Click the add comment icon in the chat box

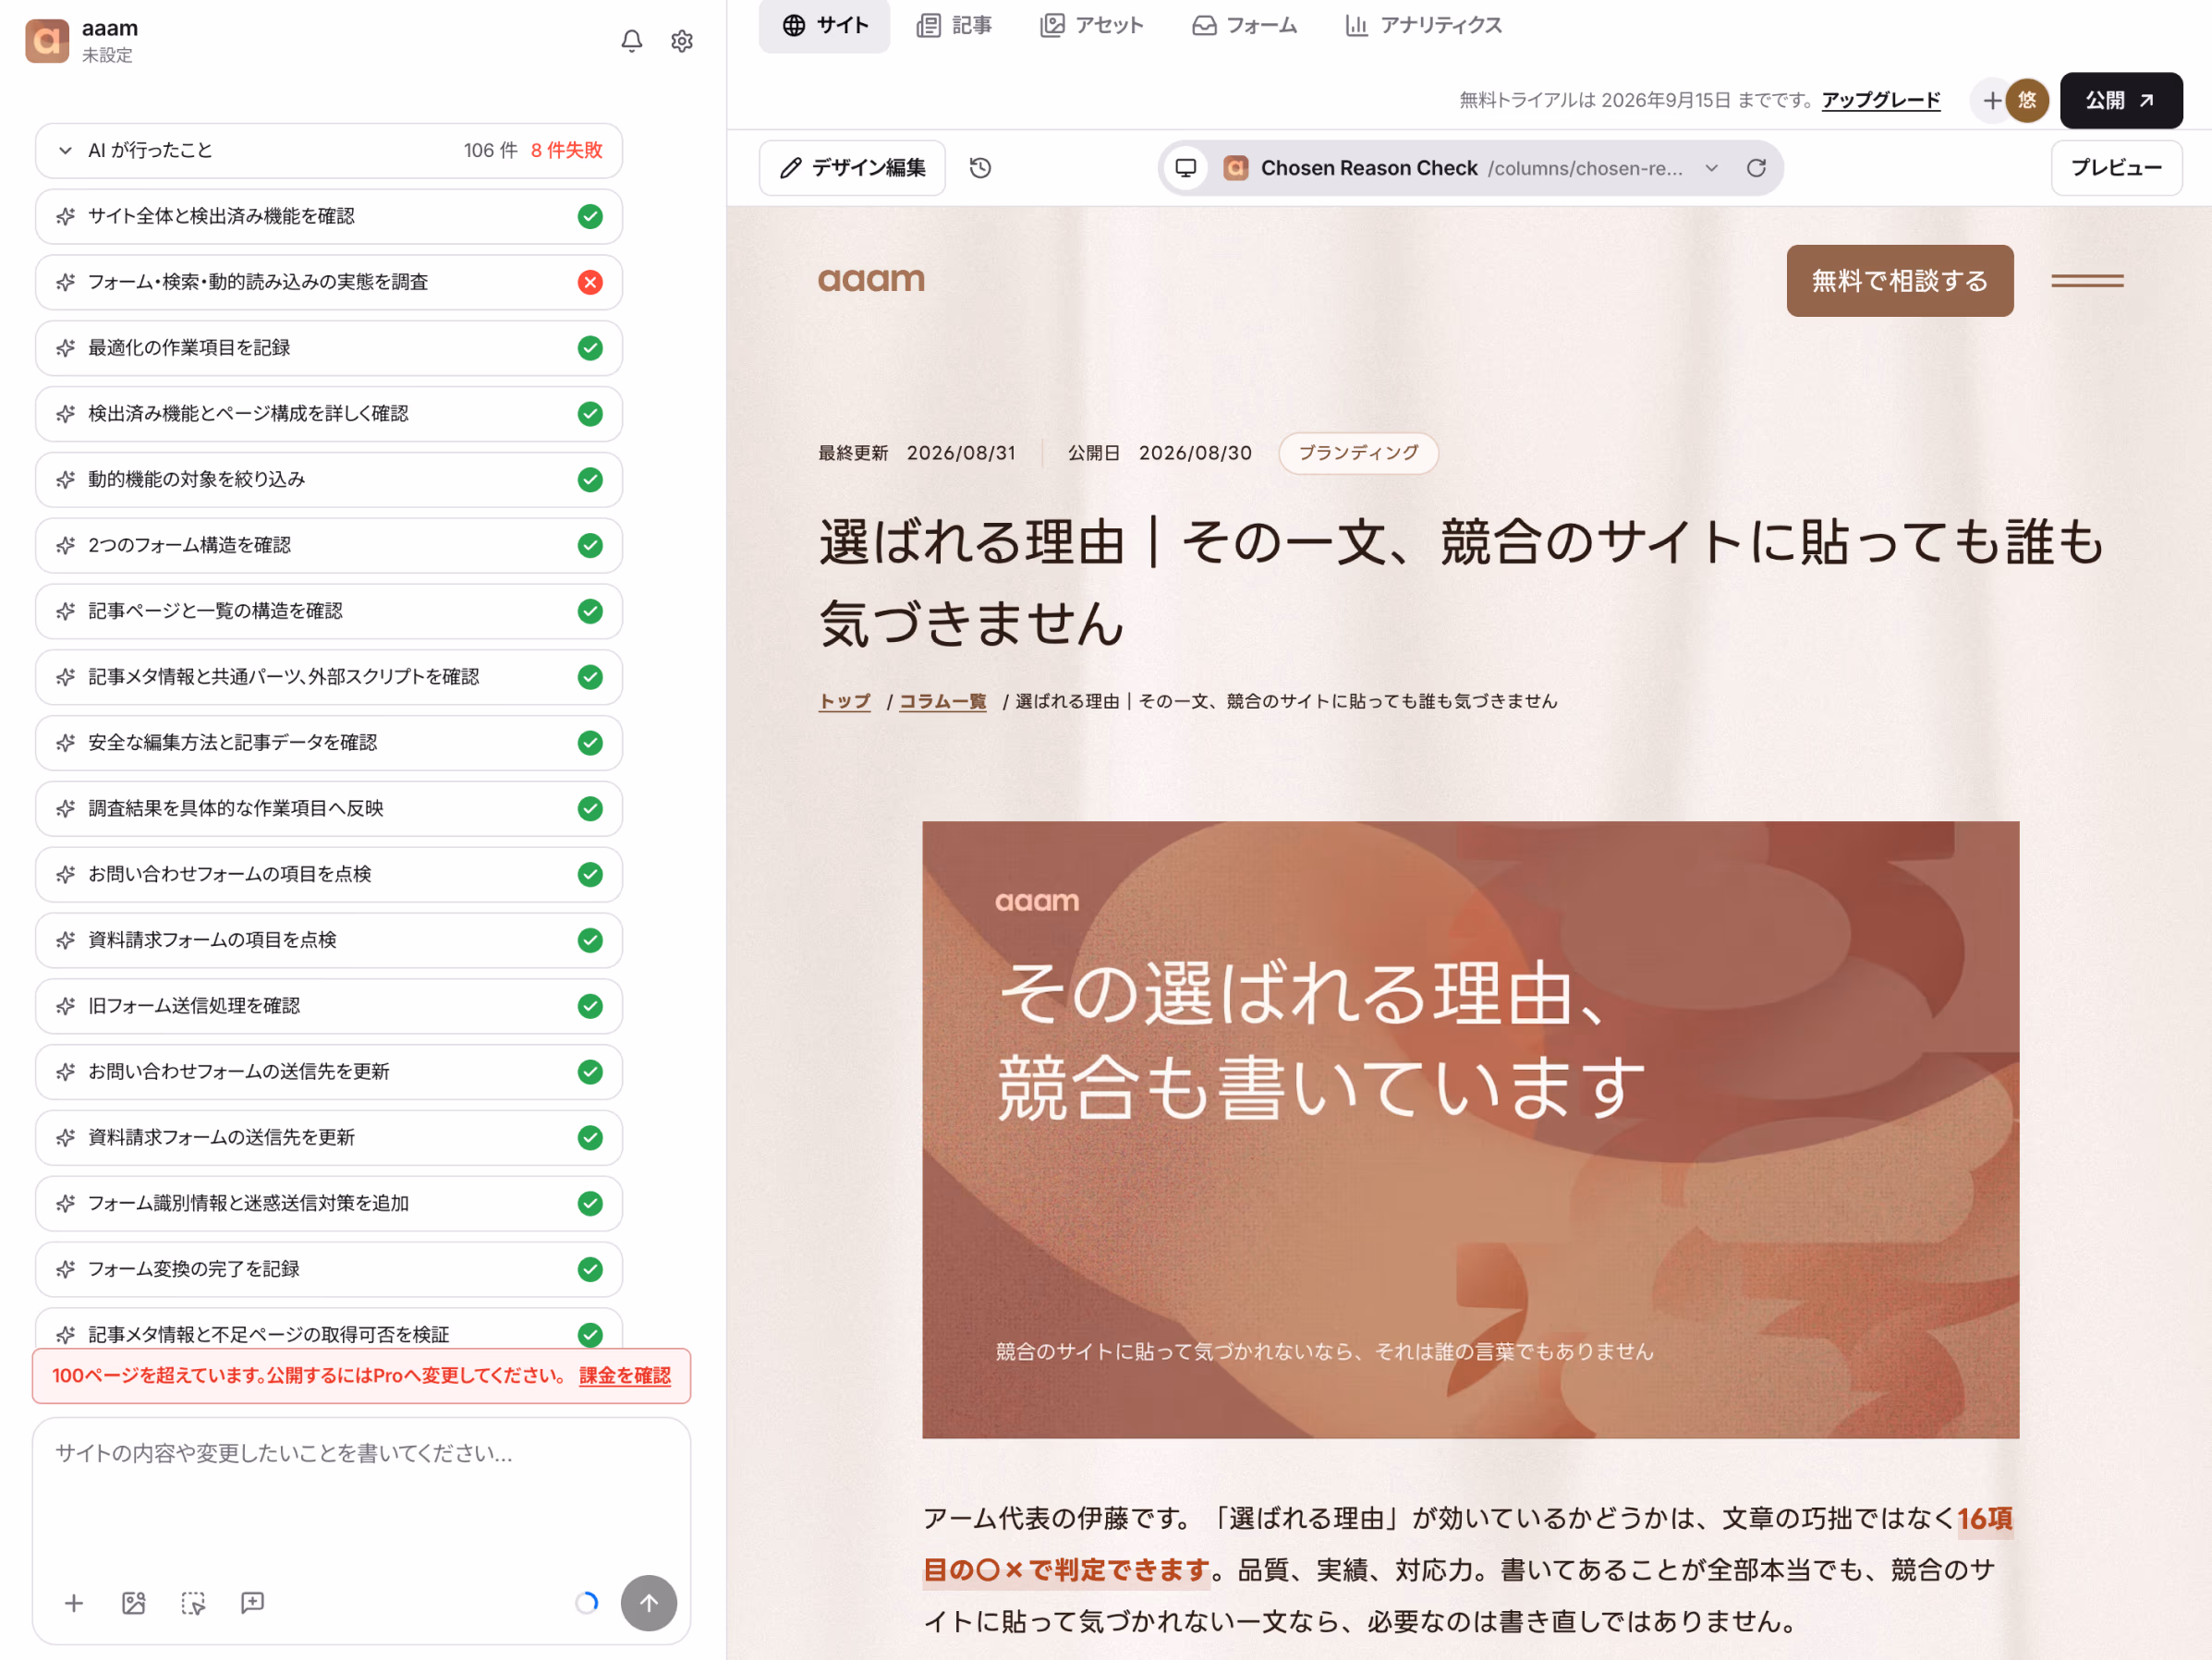coord(252,1603)
